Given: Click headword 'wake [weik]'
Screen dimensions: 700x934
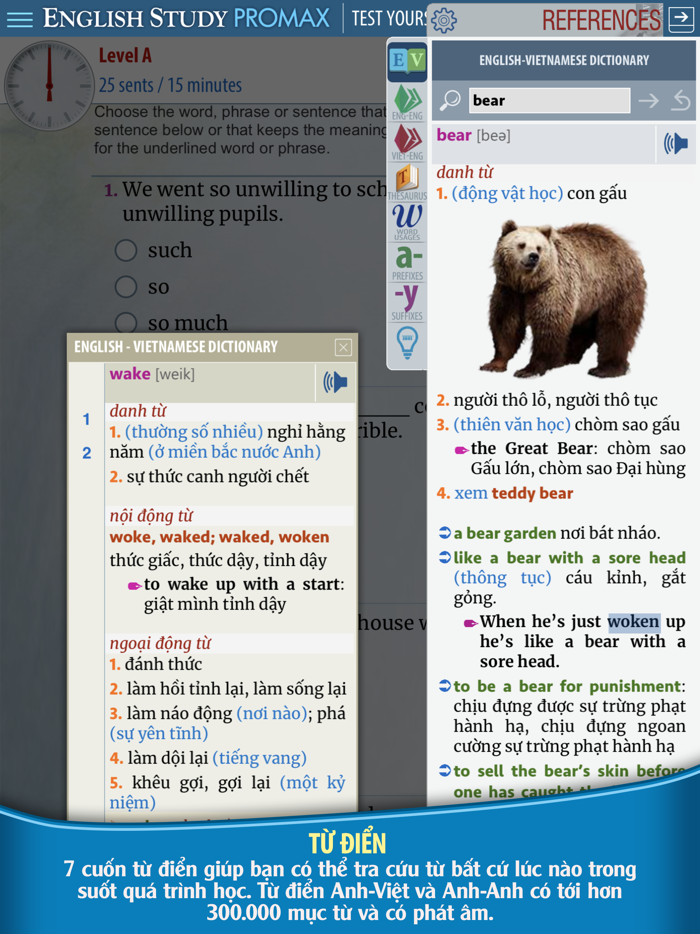Looking at the screenshot, I should 152,374.
